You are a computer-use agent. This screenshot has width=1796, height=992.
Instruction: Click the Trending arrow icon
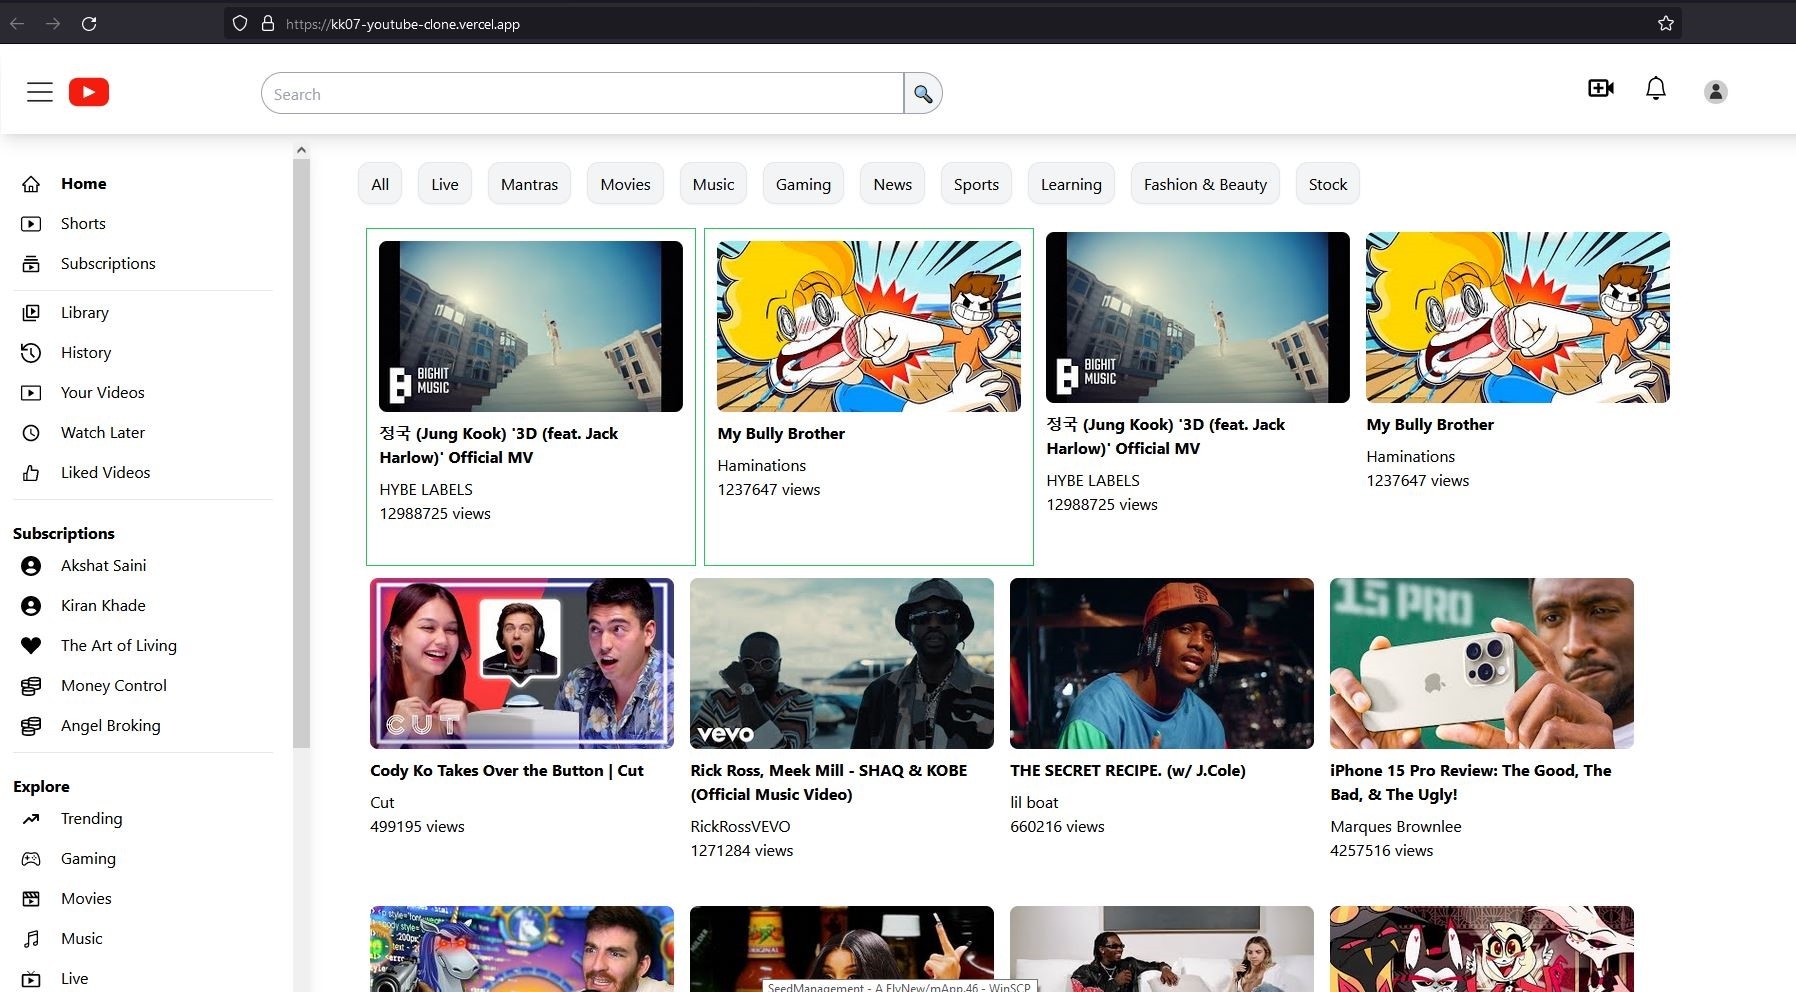tap(31, 819)
